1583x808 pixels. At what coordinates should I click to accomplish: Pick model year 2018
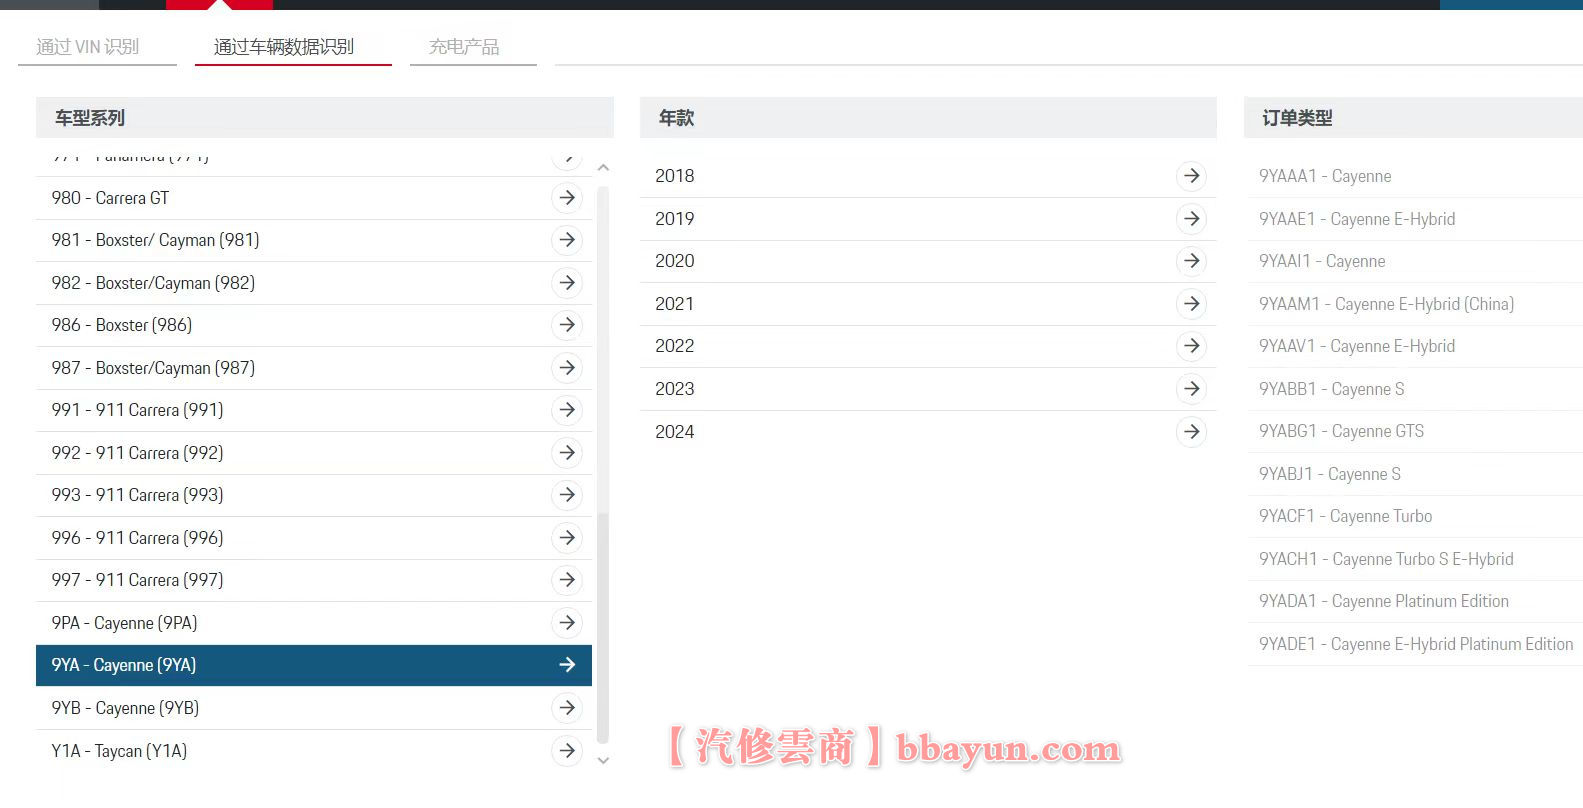928,176
